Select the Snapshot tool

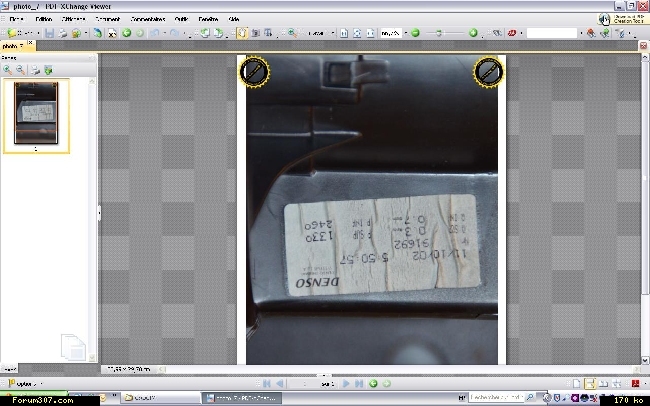pos(255,33)
